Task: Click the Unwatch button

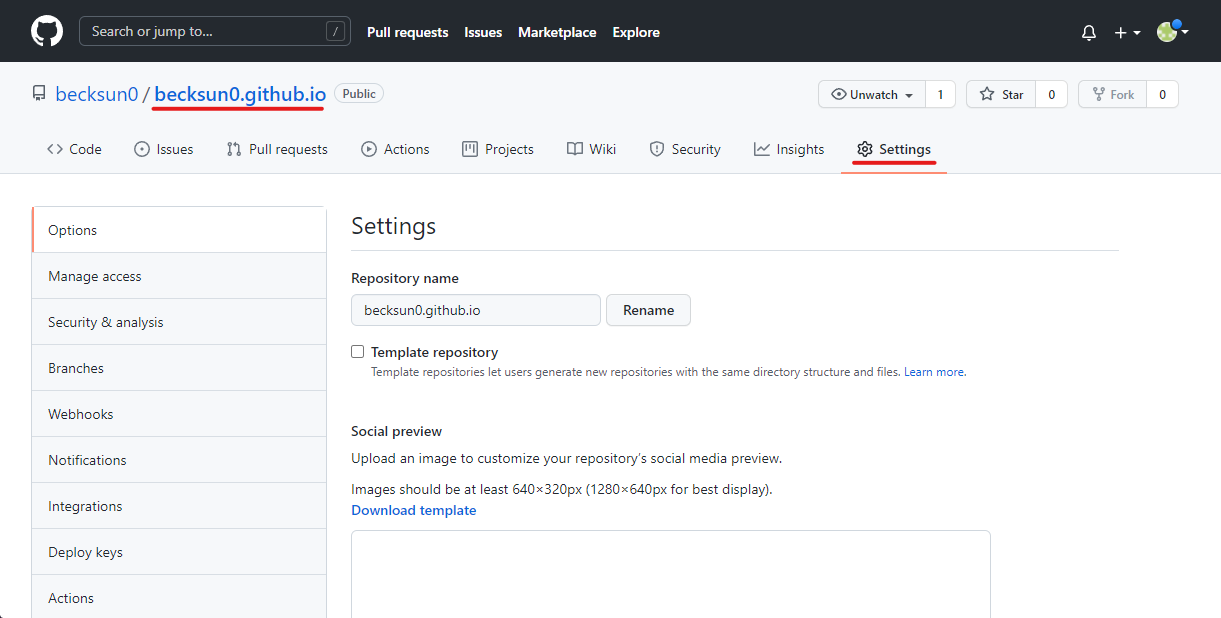Action: click(872, 94)
